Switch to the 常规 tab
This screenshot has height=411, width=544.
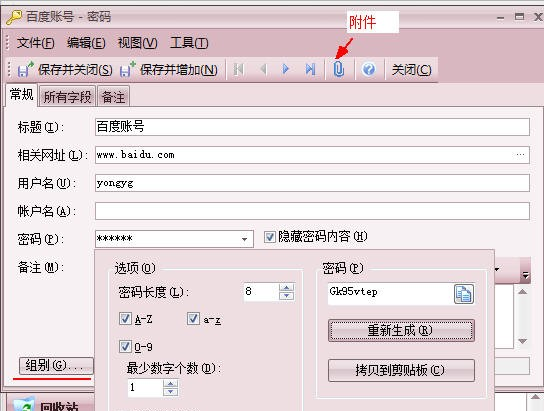22,94
